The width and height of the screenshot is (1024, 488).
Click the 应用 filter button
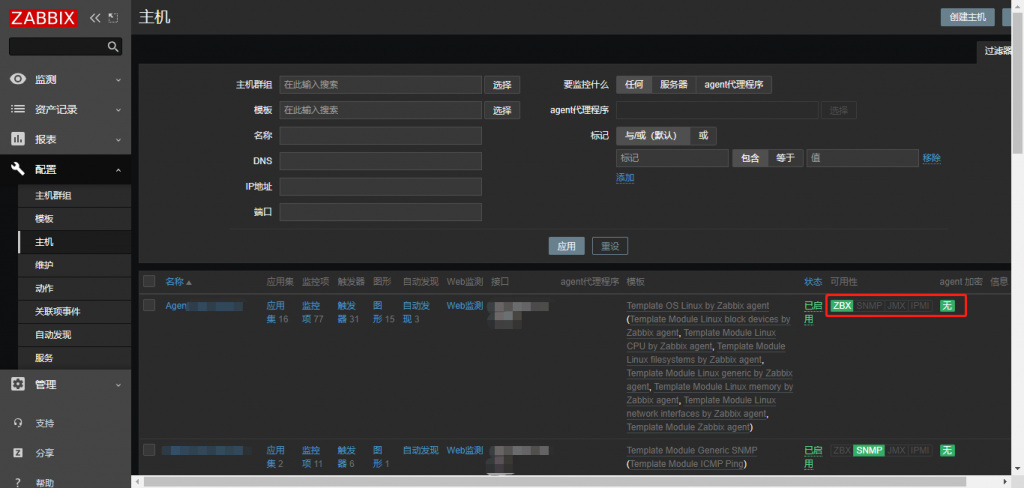coord(566,246)
